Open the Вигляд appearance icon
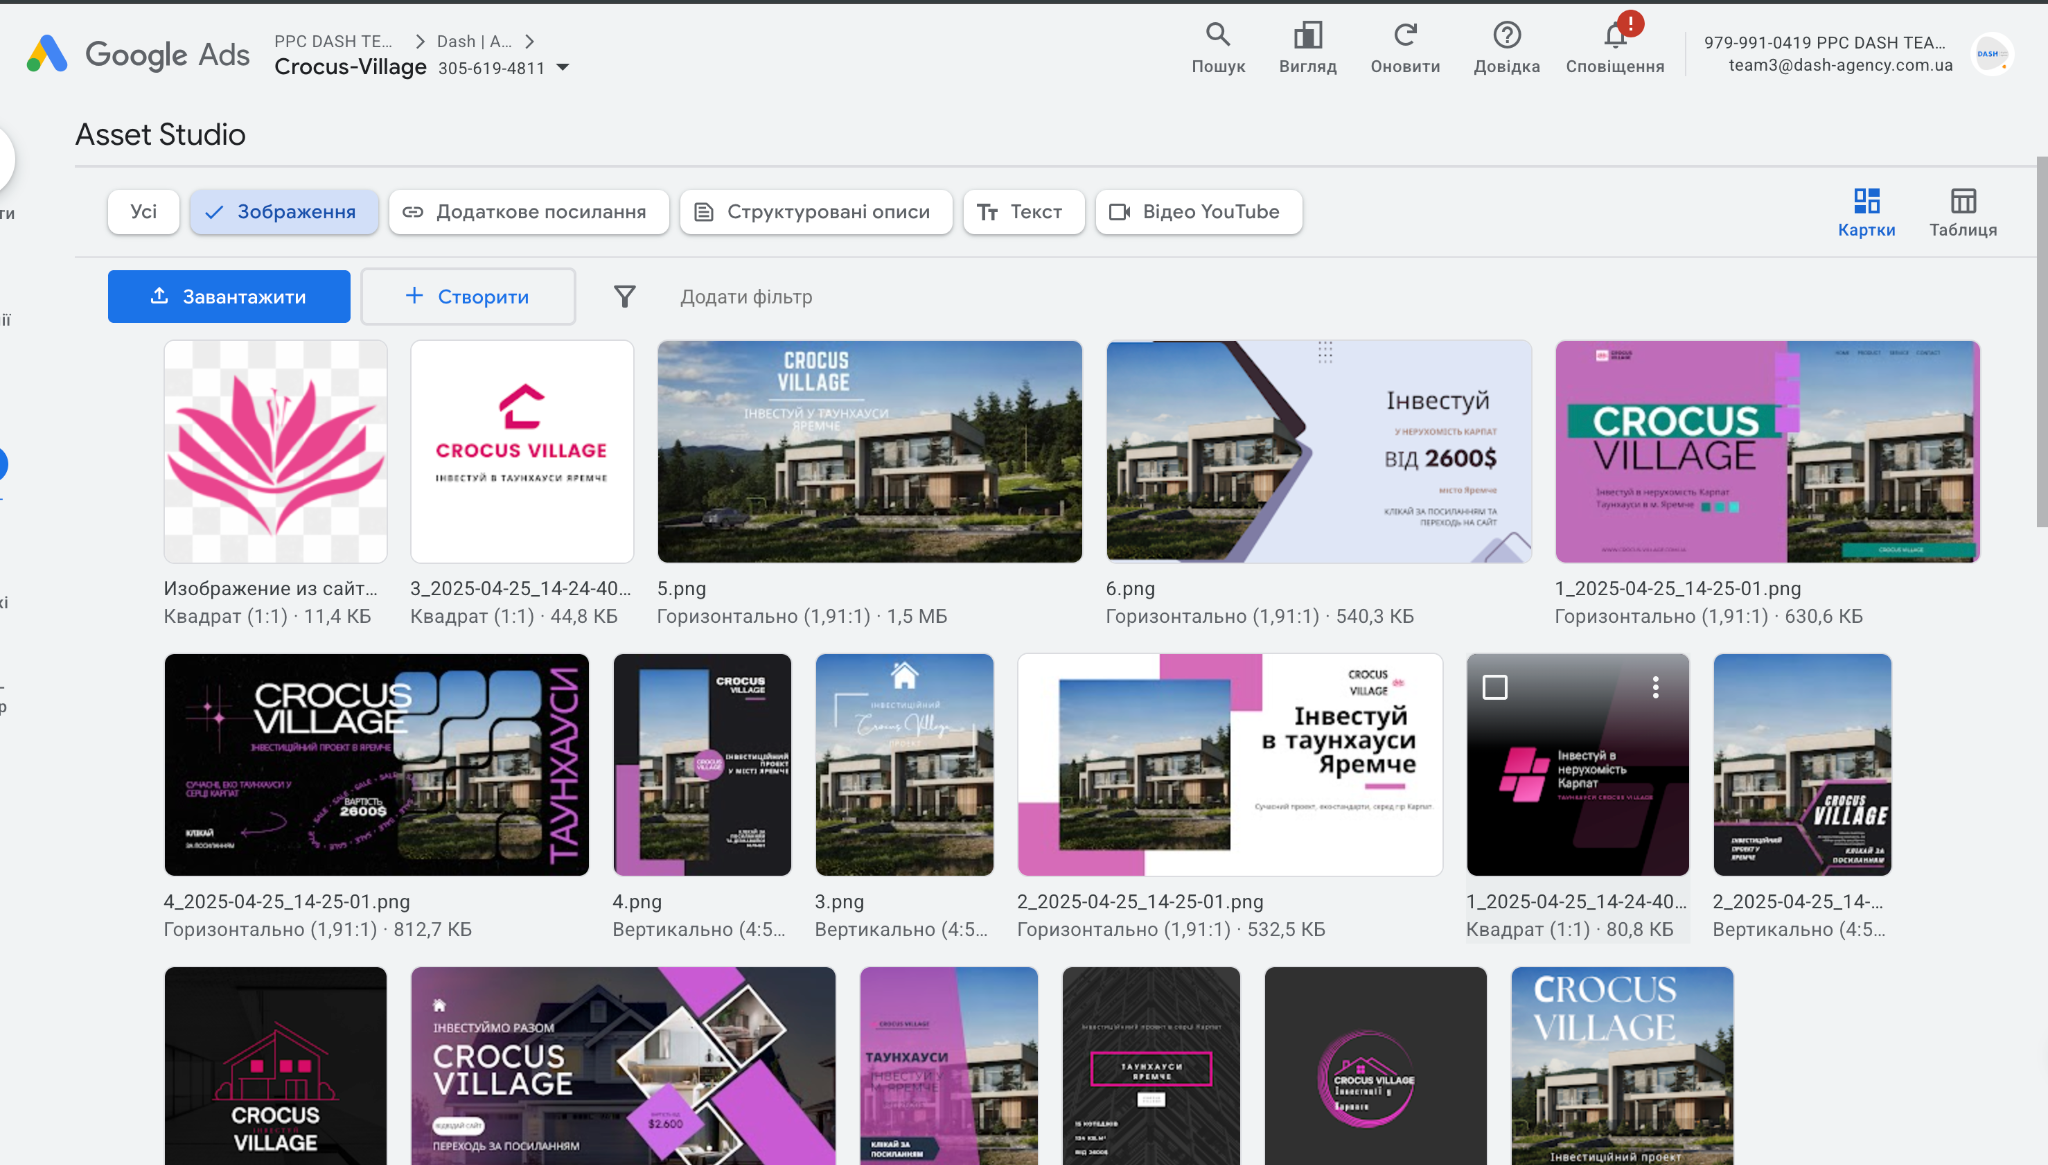The image size is (2048, 1165). (1307, 36)
